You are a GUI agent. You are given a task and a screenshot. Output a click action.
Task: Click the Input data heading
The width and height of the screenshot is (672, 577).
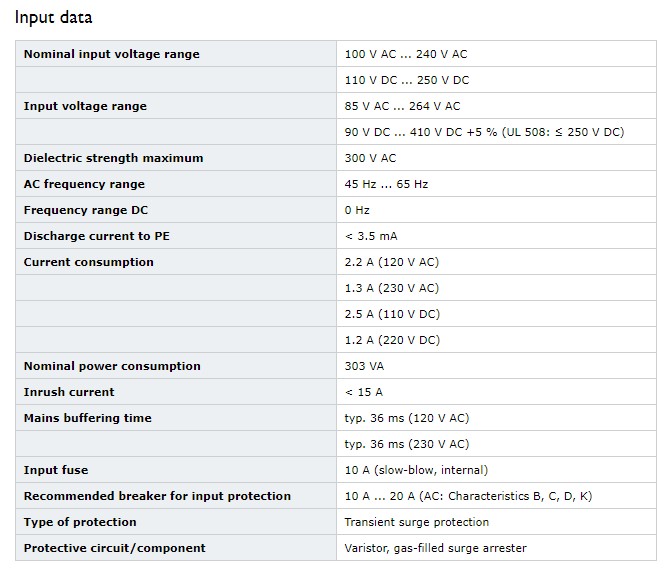54,18
